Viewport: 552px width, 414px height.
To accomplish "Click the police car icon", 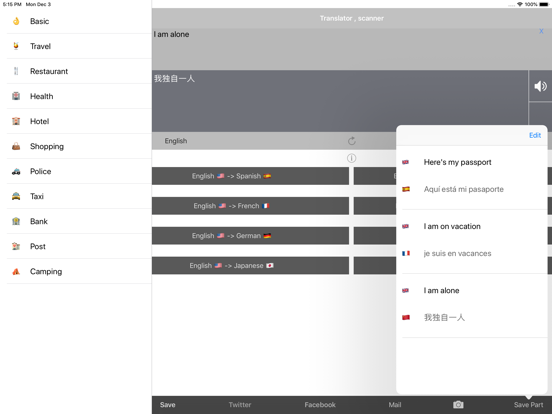I will point(16,171).
